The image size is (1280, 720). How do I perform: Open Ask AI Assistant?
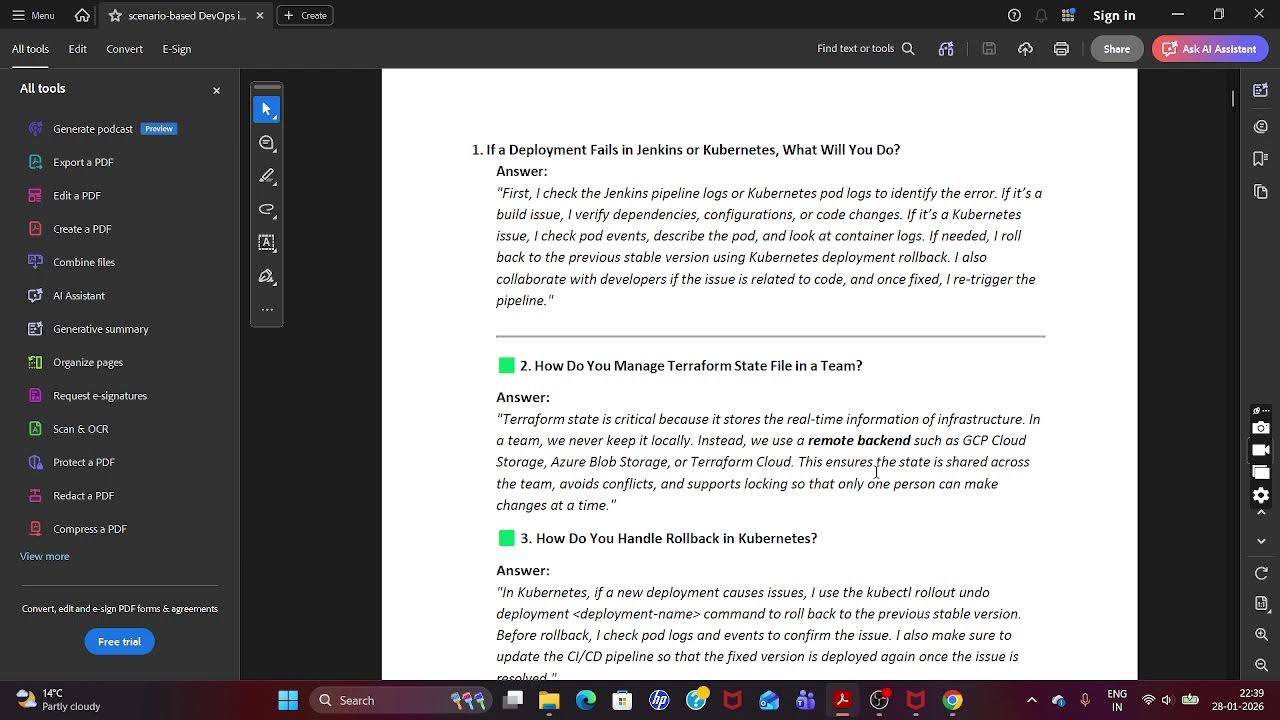coord(1210,49)
